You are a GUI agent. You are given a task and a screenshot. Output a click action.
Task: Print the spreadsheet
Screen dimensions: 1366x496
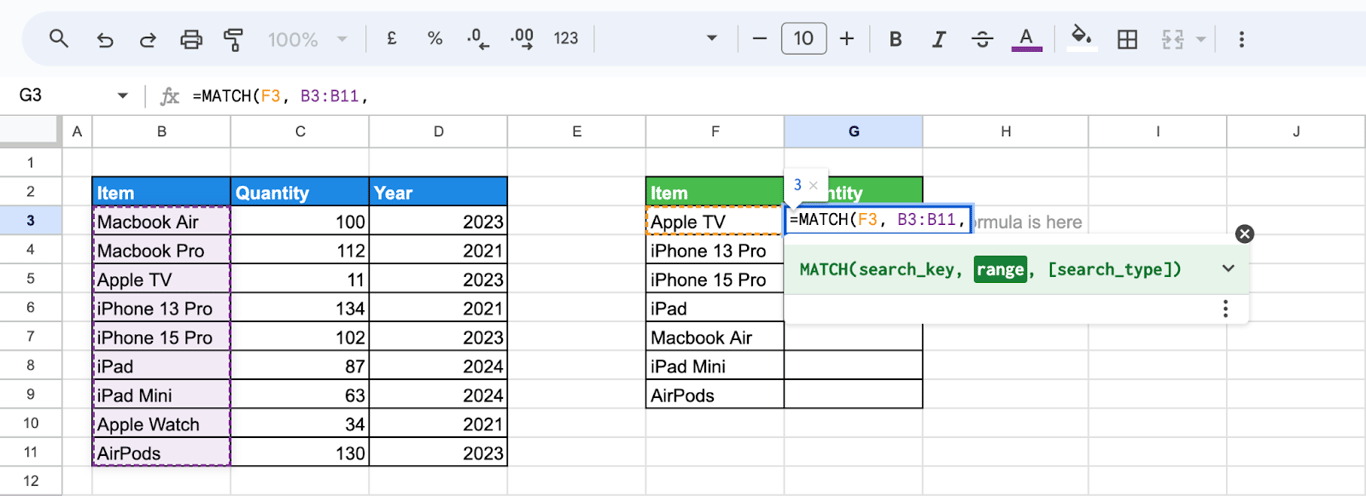point(191,39)
